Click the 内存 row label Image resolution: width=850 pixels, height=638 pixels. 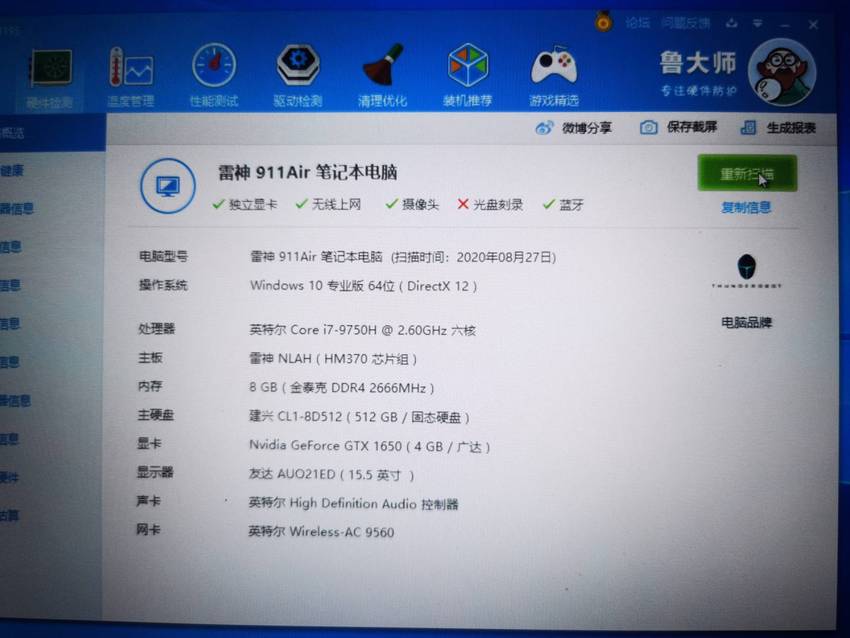[x=150, y=386]
